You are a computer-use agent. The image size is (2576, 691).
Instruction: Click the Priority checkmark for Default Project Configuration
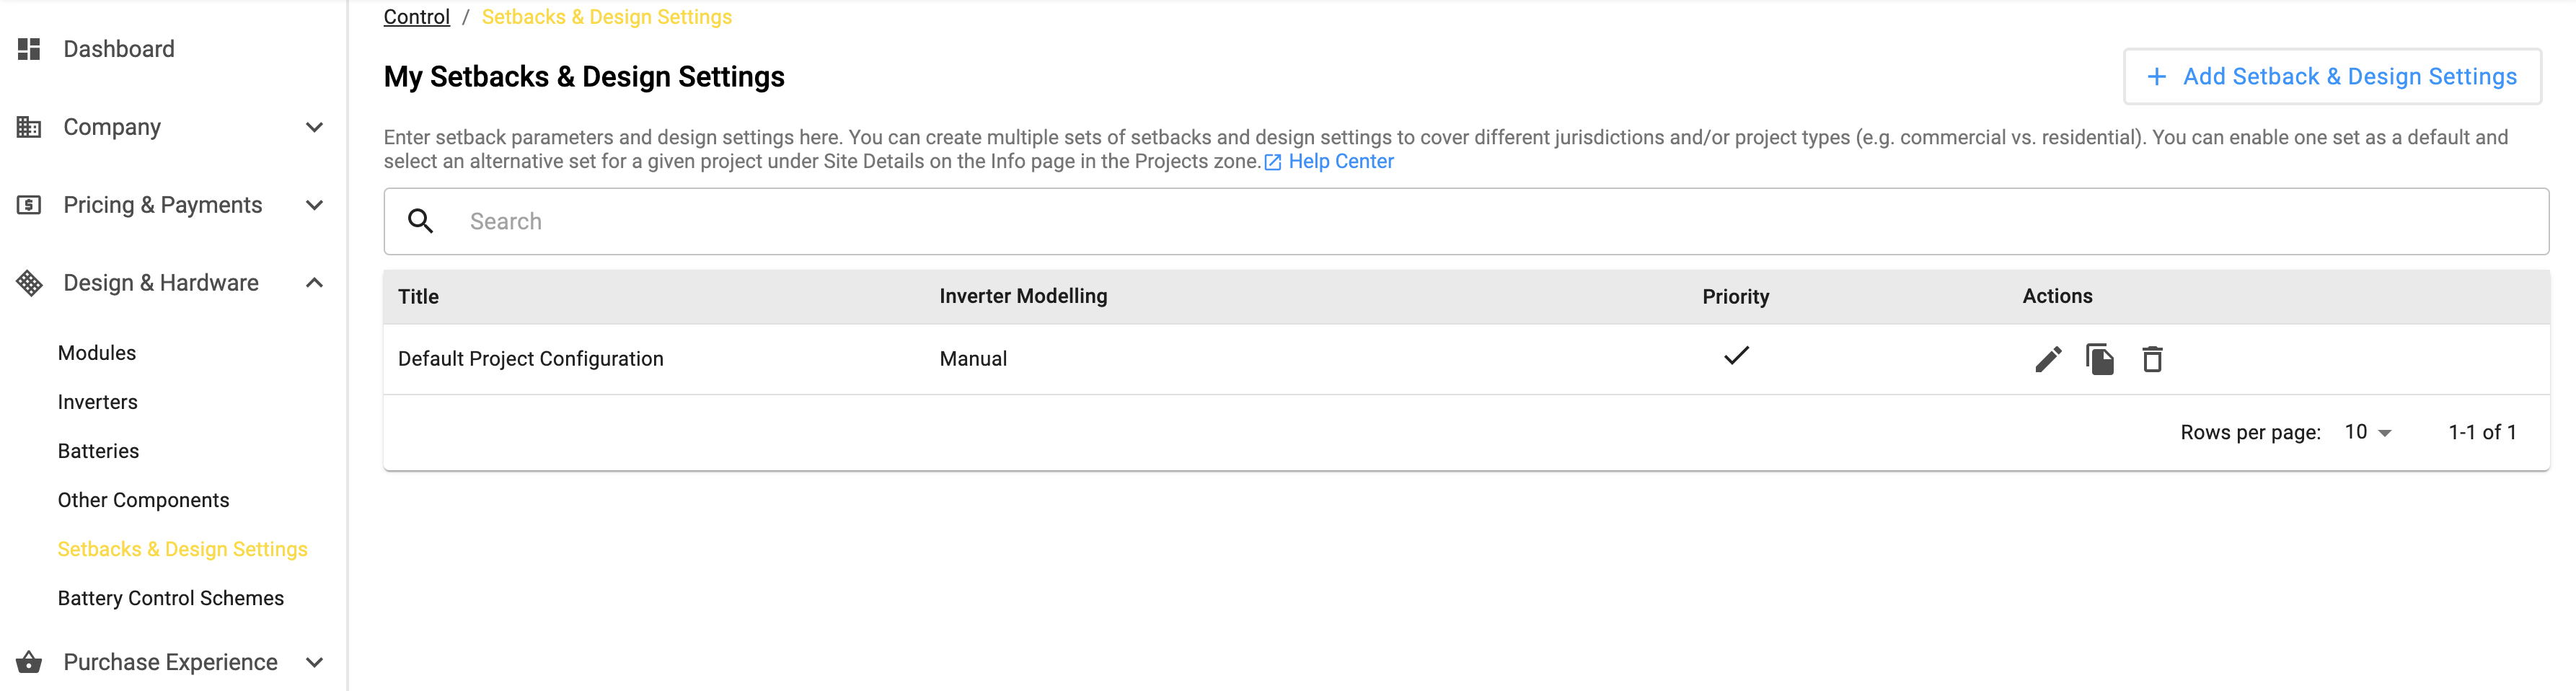[x=1736, y=356]
